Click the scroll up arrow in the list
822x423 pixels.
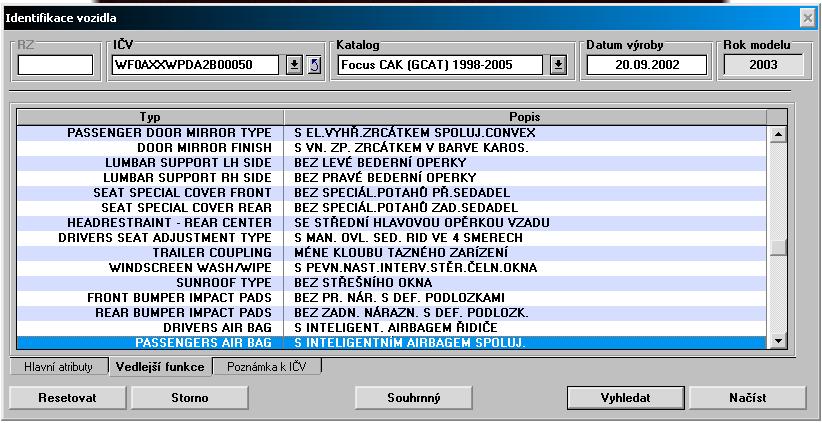[779, 133]
